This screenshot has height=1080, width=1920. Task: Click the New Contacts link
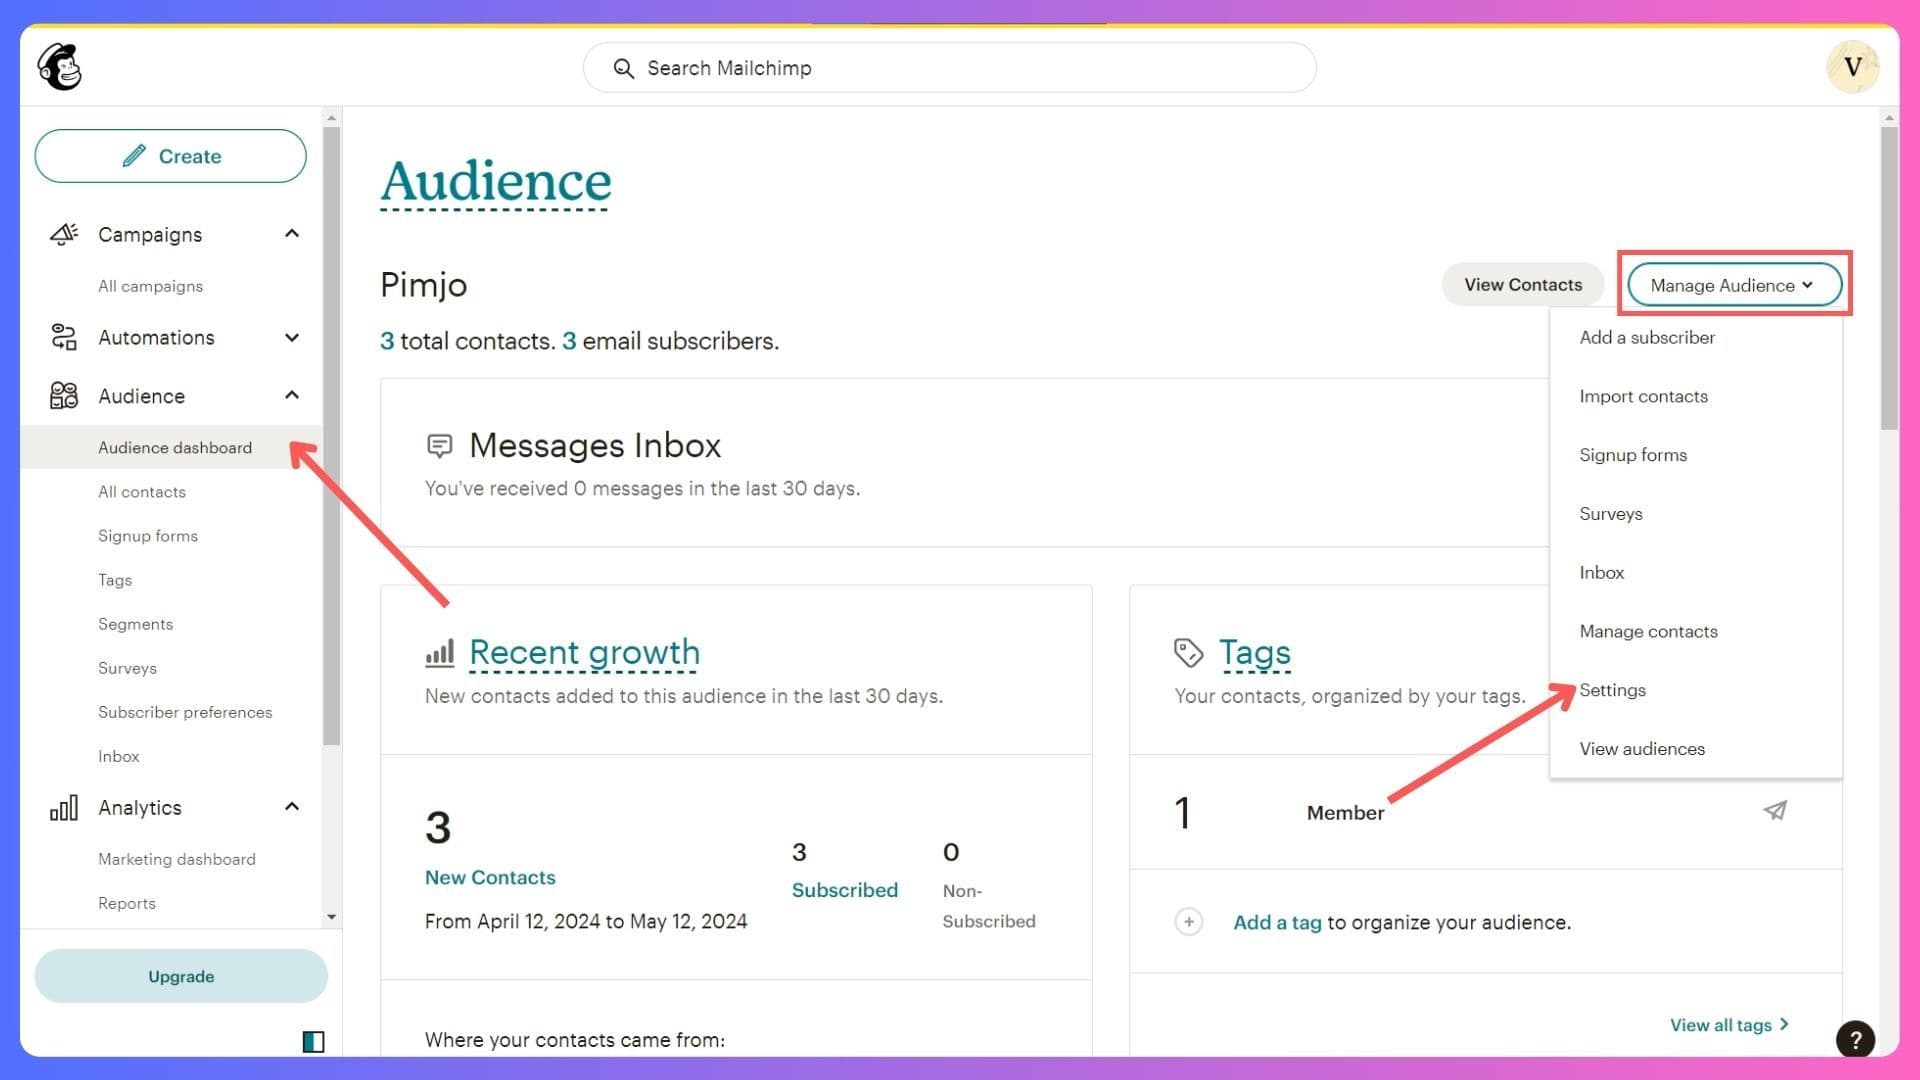[x=490, y=877]
